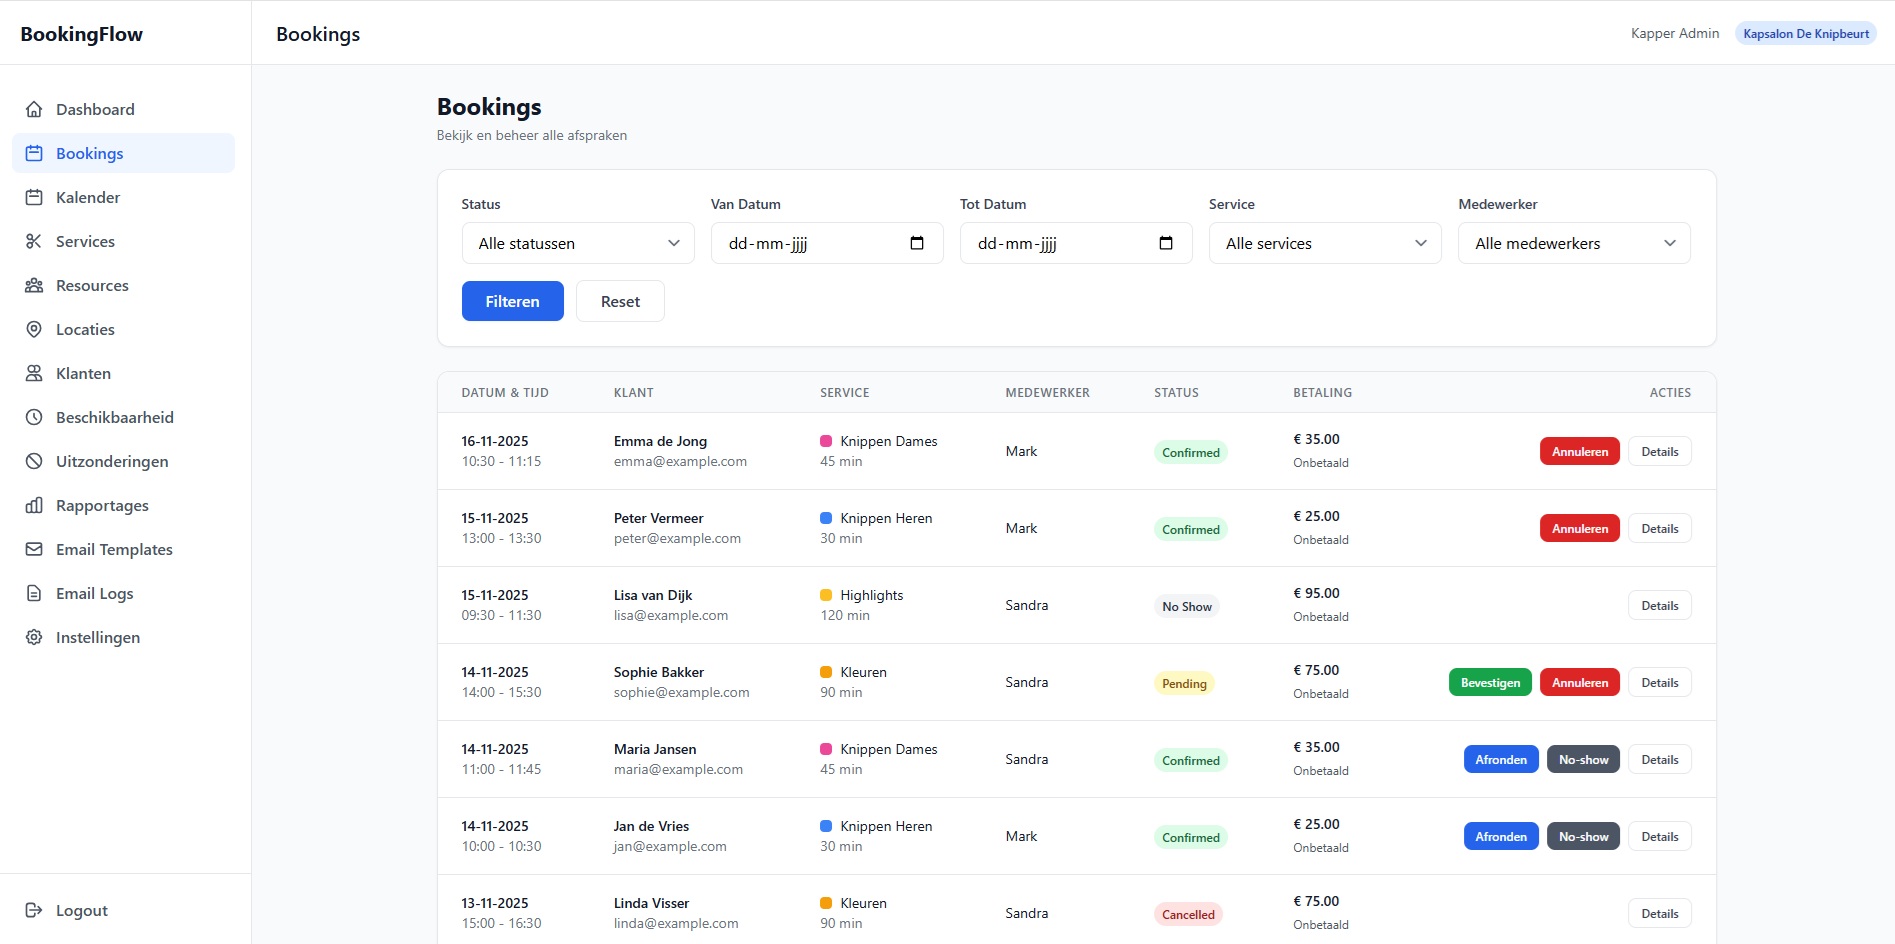Mark Maria Jansen as No-show

[x=1582, y=759]
